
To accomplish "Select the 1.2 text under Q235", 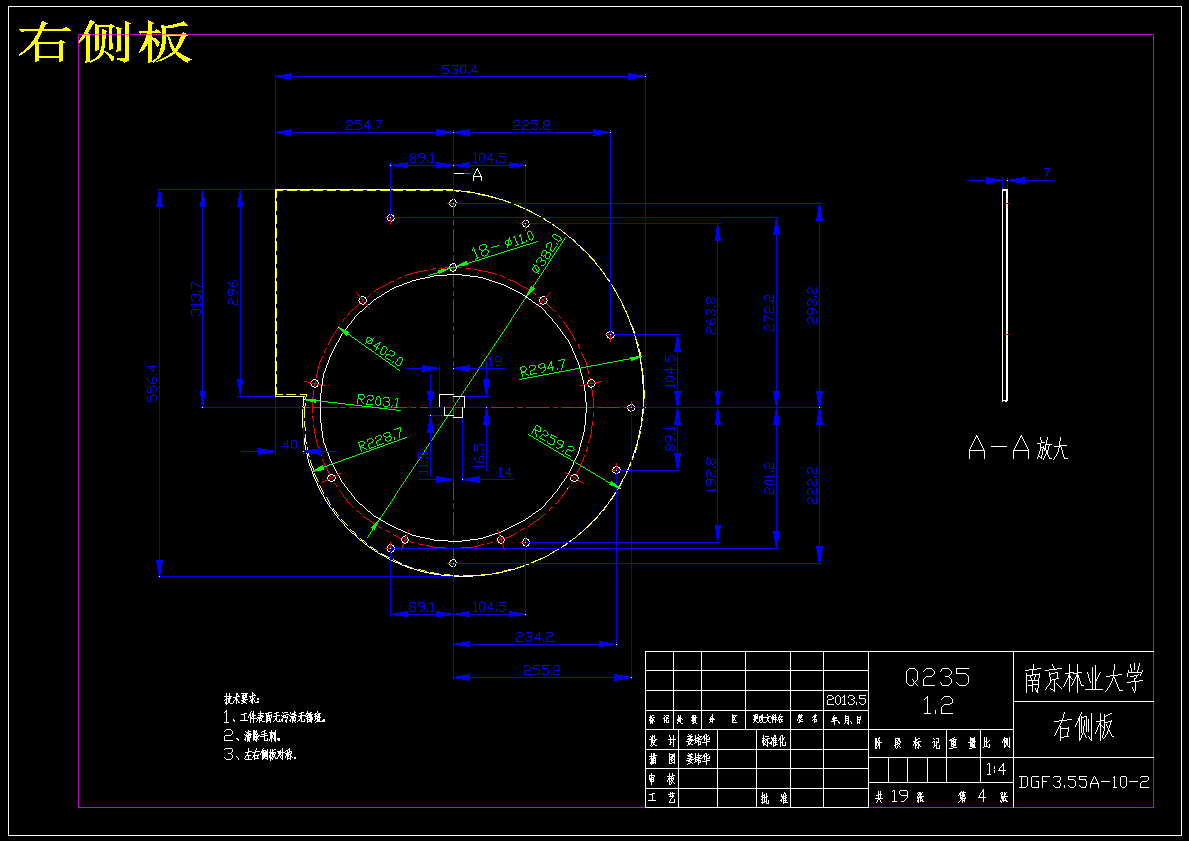I will [937, 706].
